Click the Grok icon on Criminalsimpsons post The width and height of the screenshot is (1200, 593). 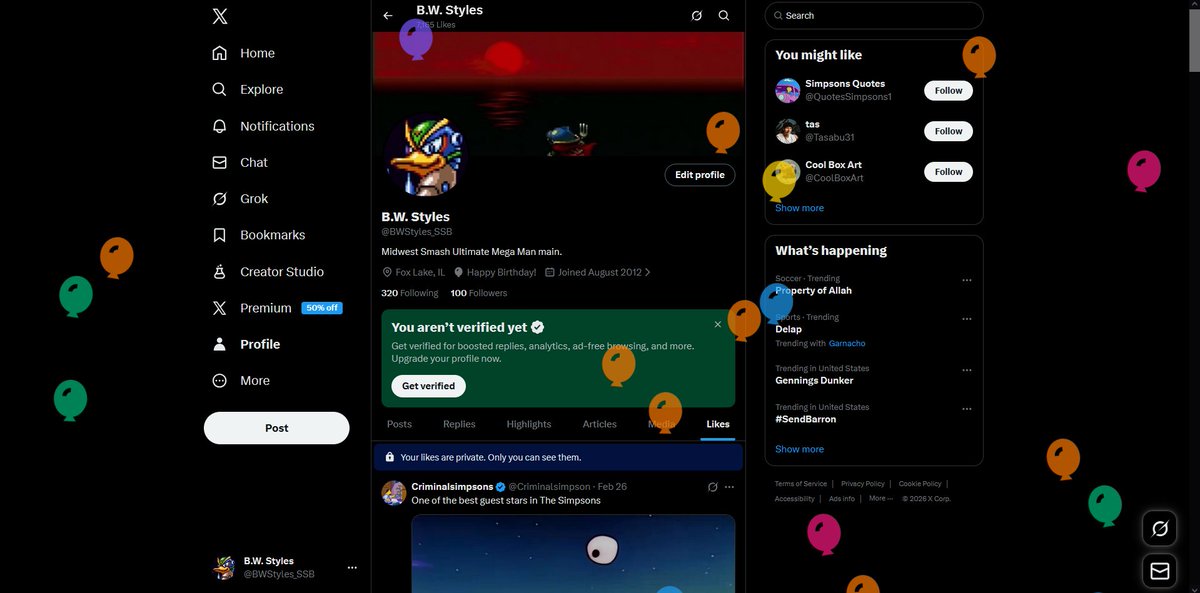coord(713,487)
